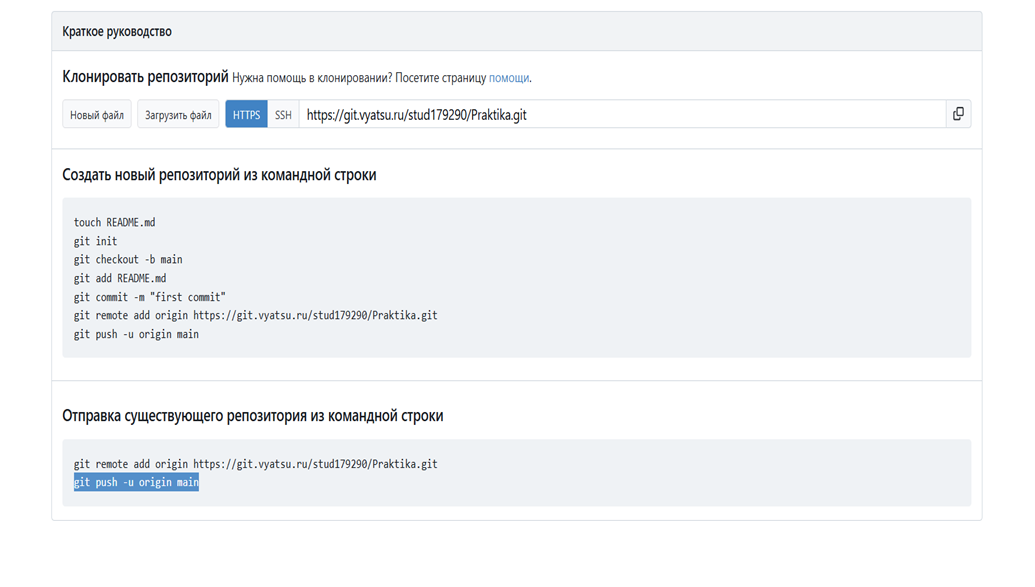Viewport: 1035px width, 587px height.
Task: Select the HTTPS clone protocol
Action: click(x=246, y=115)
